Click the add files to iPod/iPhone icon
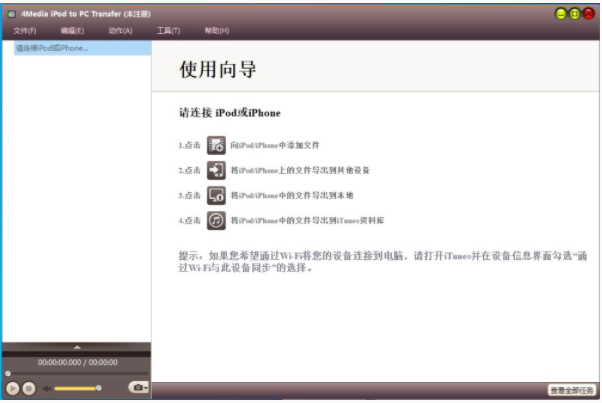602x403 pixels. [x=216, y=145]
